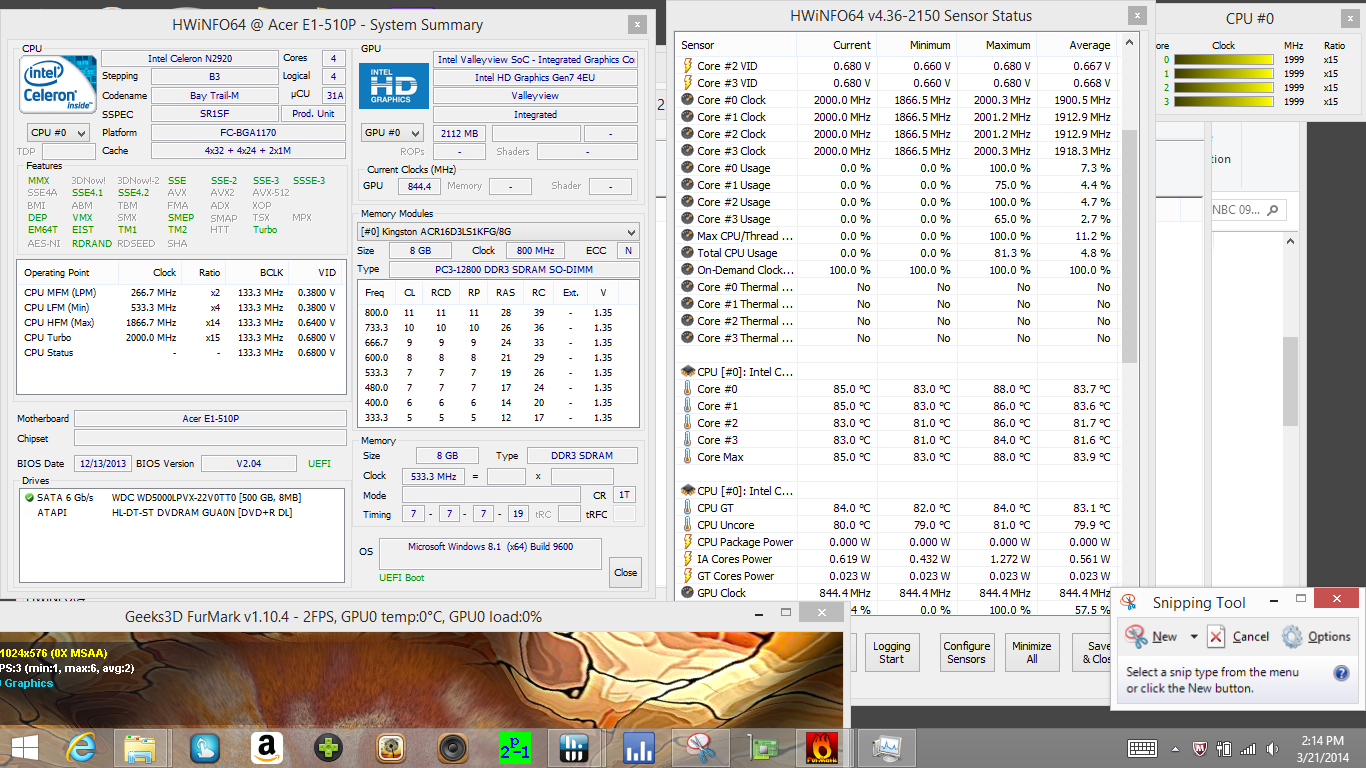Open the green gamepad app on the taskbar
The width and height of the screenshot is (1366, 768).
click(x=327, y=748)
